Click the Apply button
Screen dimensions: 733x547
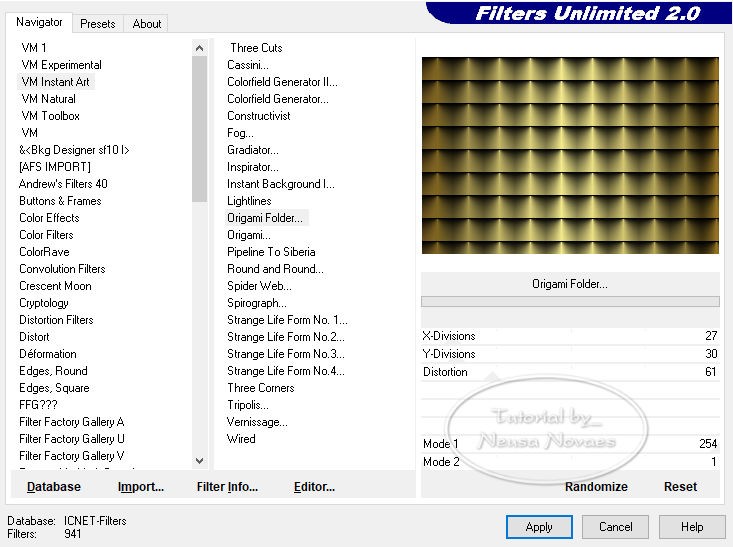click(539, 527)
